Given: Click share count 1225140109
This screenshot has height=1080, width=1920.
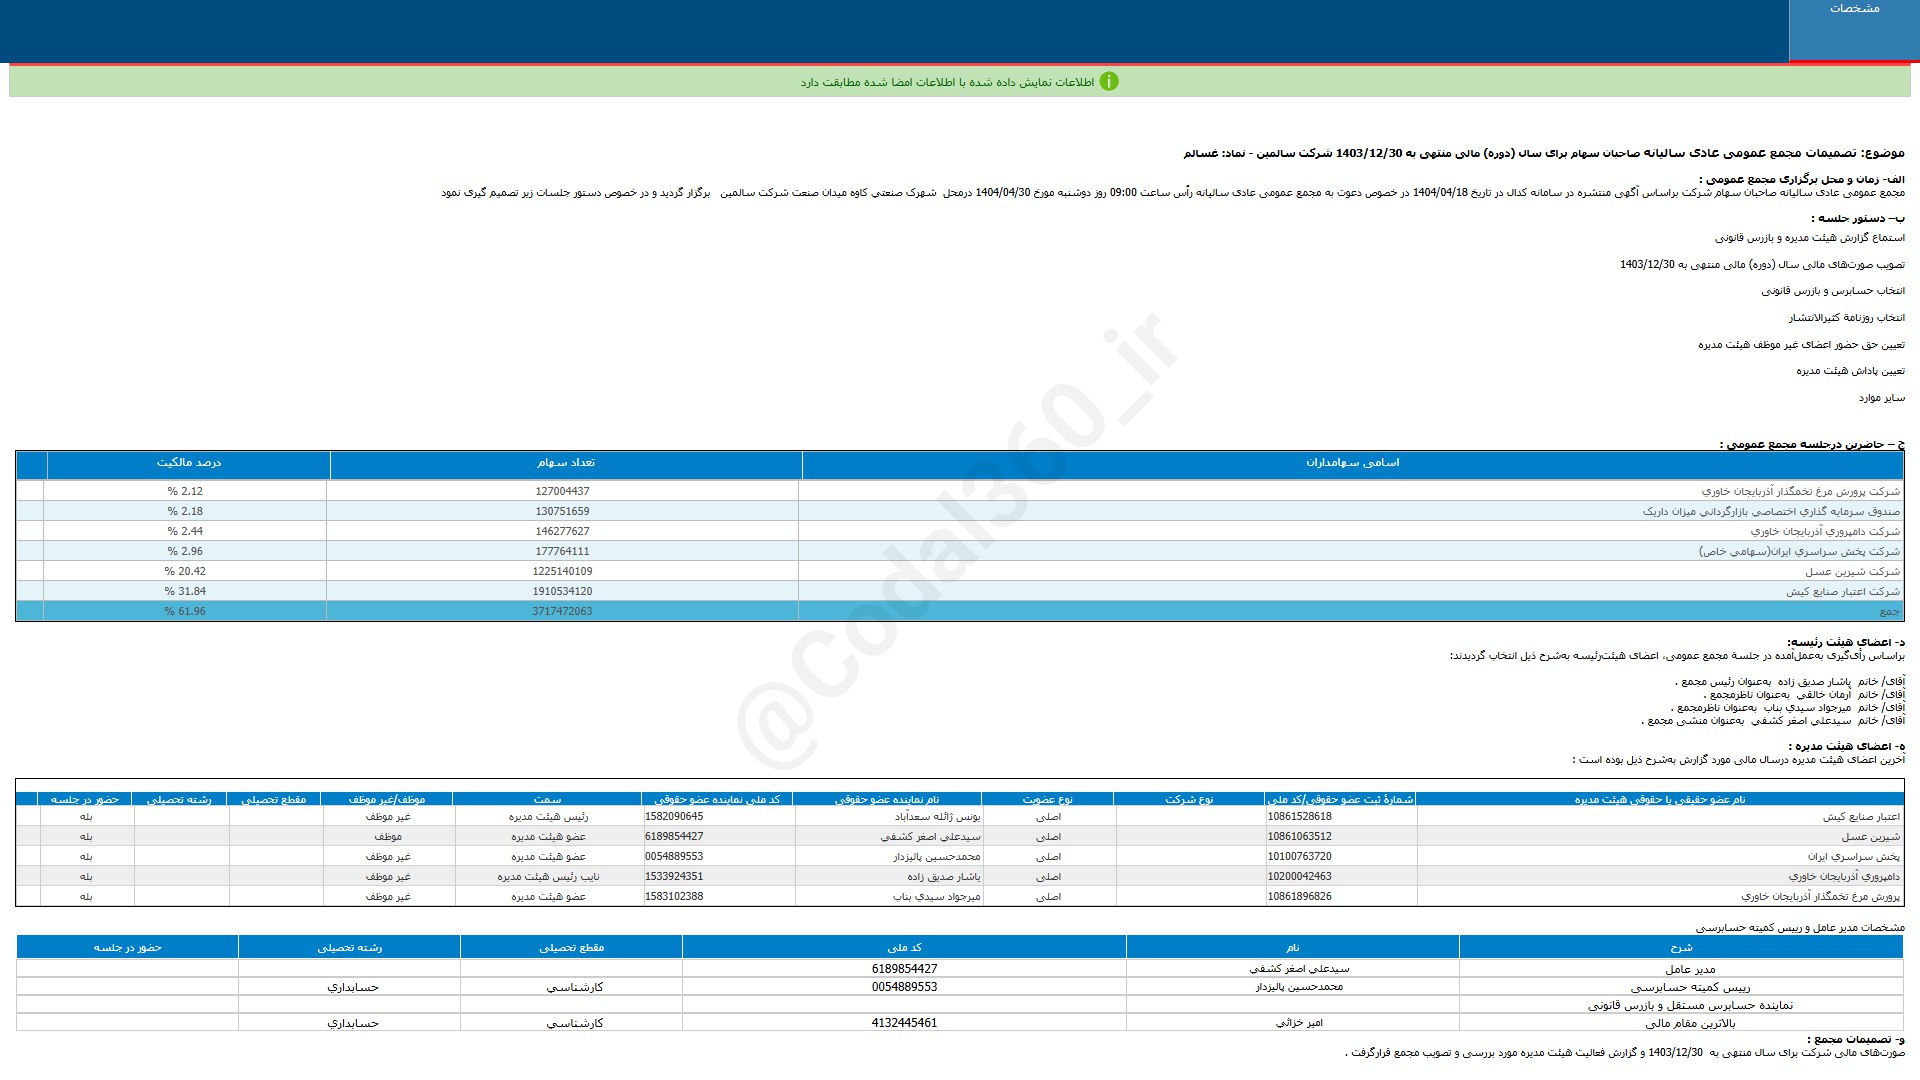Looking at the screenshot, I should point(562,572).
